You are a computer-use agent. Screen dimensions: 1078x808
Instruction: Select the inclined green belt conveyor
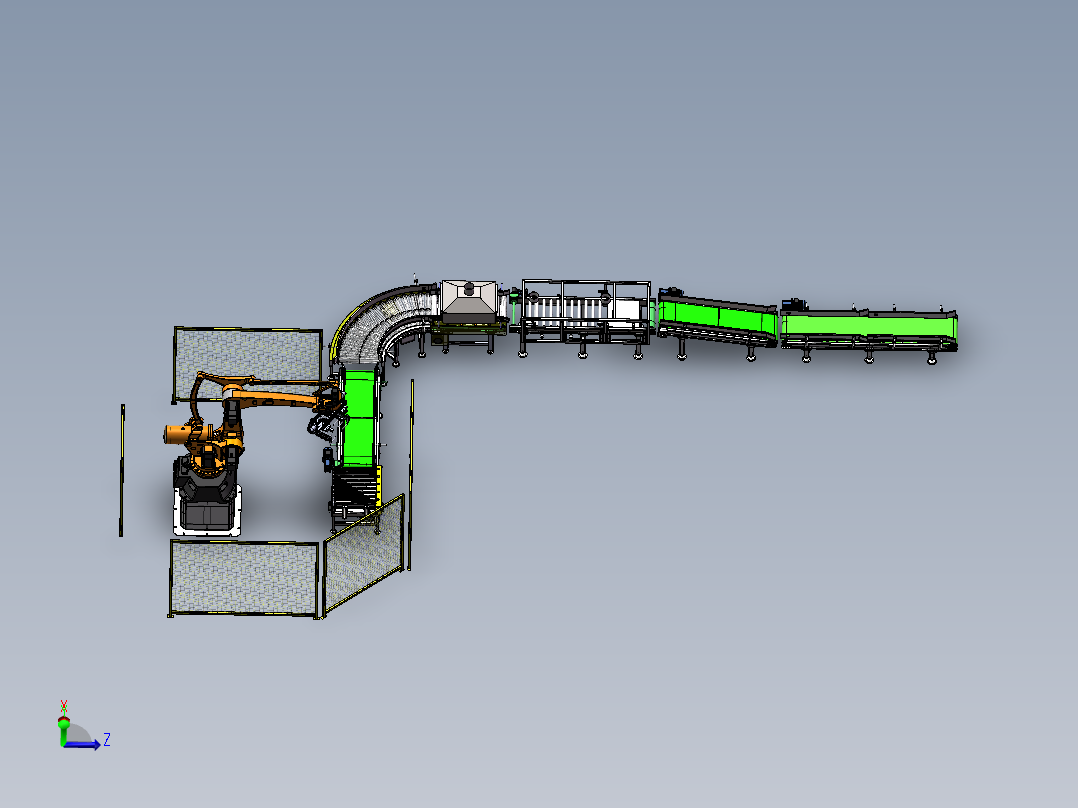click(x=717, y=318)
